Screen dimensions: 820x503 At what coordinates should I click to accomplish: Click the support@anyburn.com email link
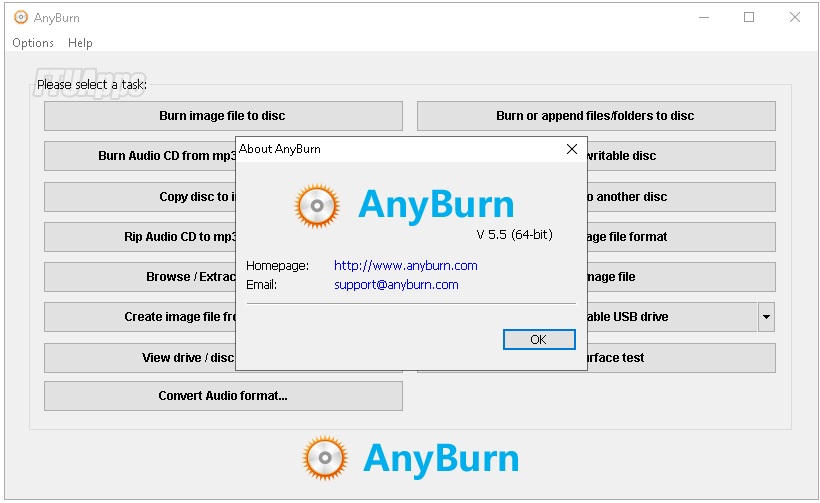396,285
